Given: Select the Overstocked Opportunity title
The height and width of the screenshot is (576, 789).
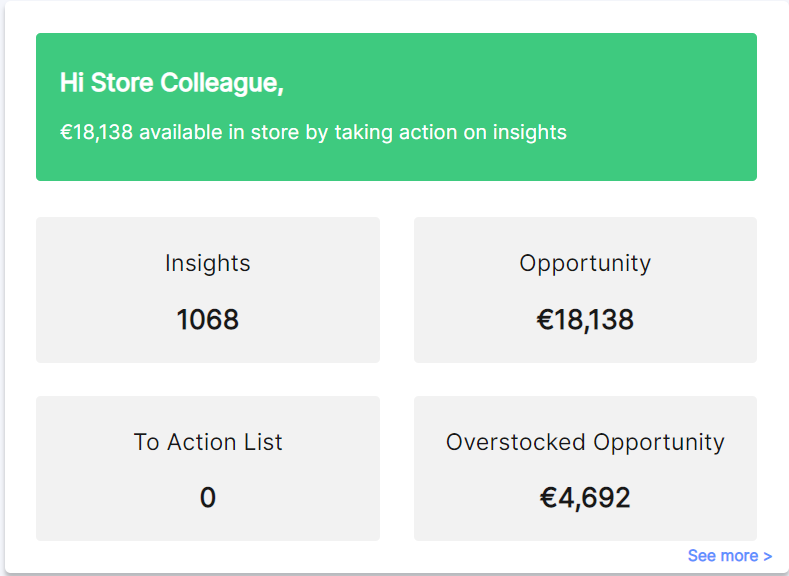Looking at the screenshot, I should coord(585,442).
